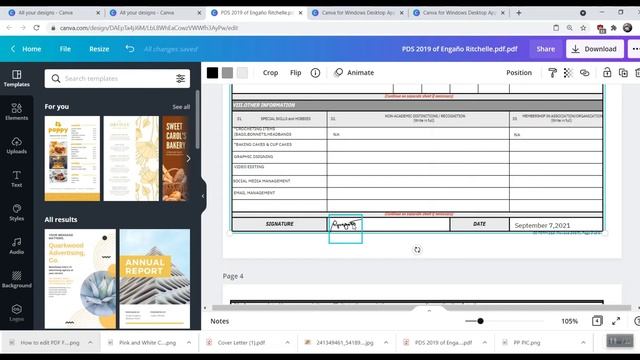Click the copy style paint roller icon
Image resolution: width=640 pixels, height=360 pixels.
552,73
